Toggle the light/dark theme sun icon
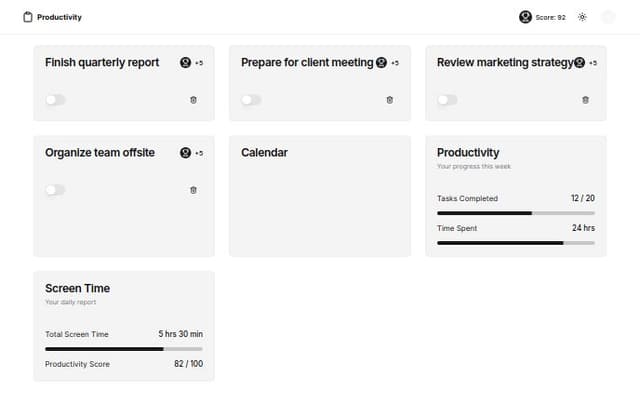This screenshot has height=393, width=640. pyautogui.click(x=582, y=17)
